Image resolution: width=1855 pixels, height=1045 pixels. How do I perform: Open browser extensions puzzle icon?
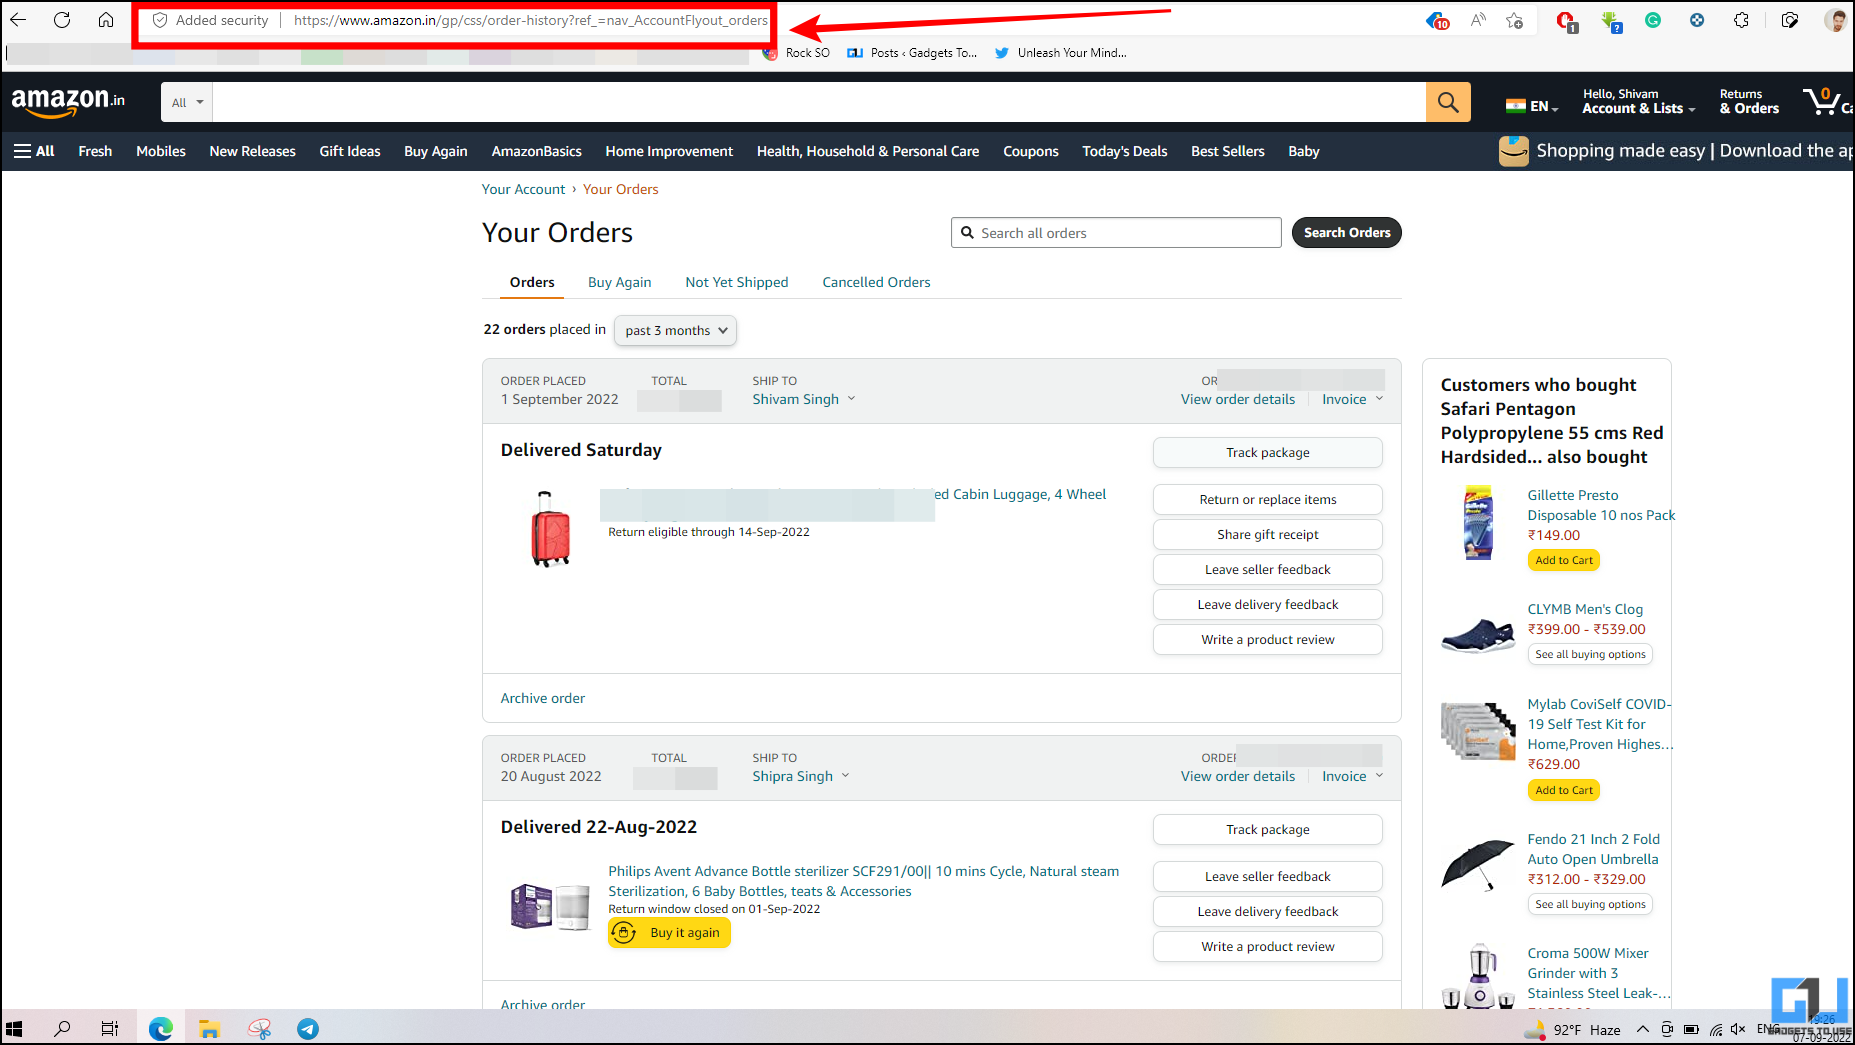pyautogui.click(x=1741, y=20)
